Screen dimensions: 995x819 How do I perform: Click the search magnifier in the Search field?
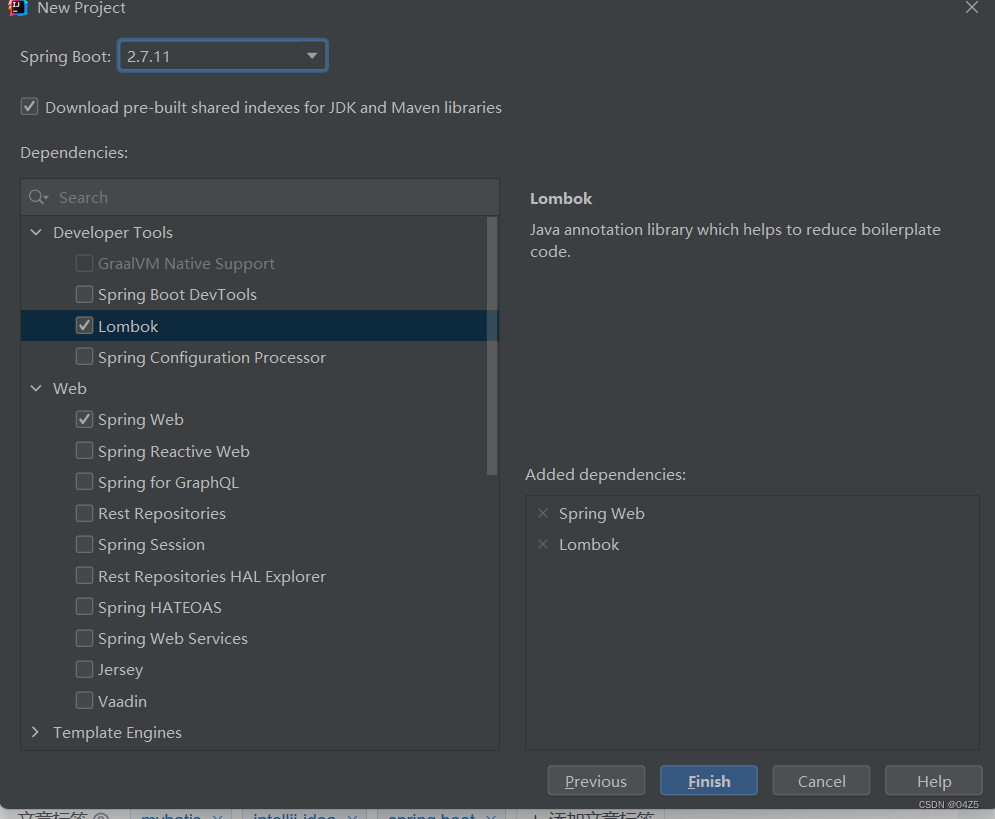(x=37, y=196)
